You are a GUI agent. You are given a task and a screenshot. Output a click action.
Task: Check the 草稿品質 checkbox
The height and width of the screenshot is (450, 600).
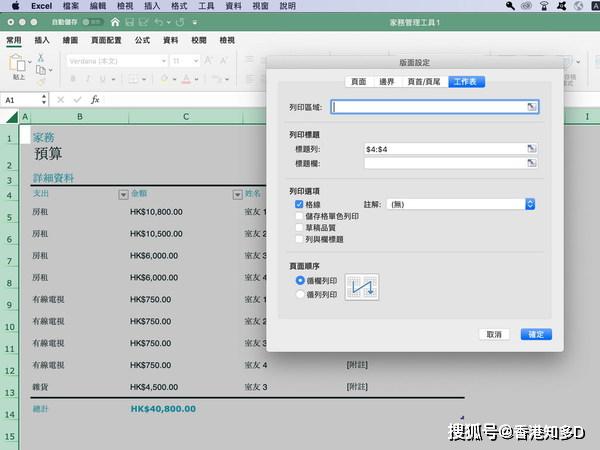click(299, 228)
